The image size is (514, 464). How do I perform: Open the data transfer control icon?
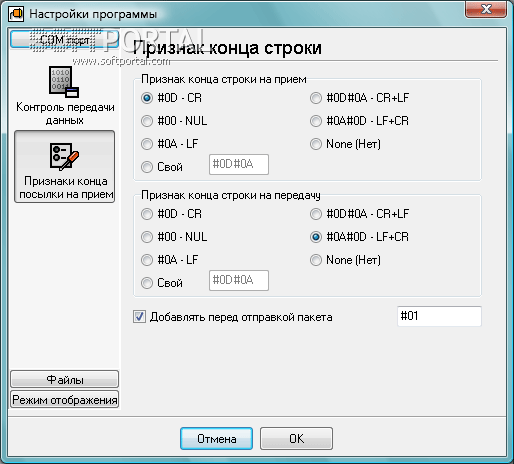[x=64, y=82]
